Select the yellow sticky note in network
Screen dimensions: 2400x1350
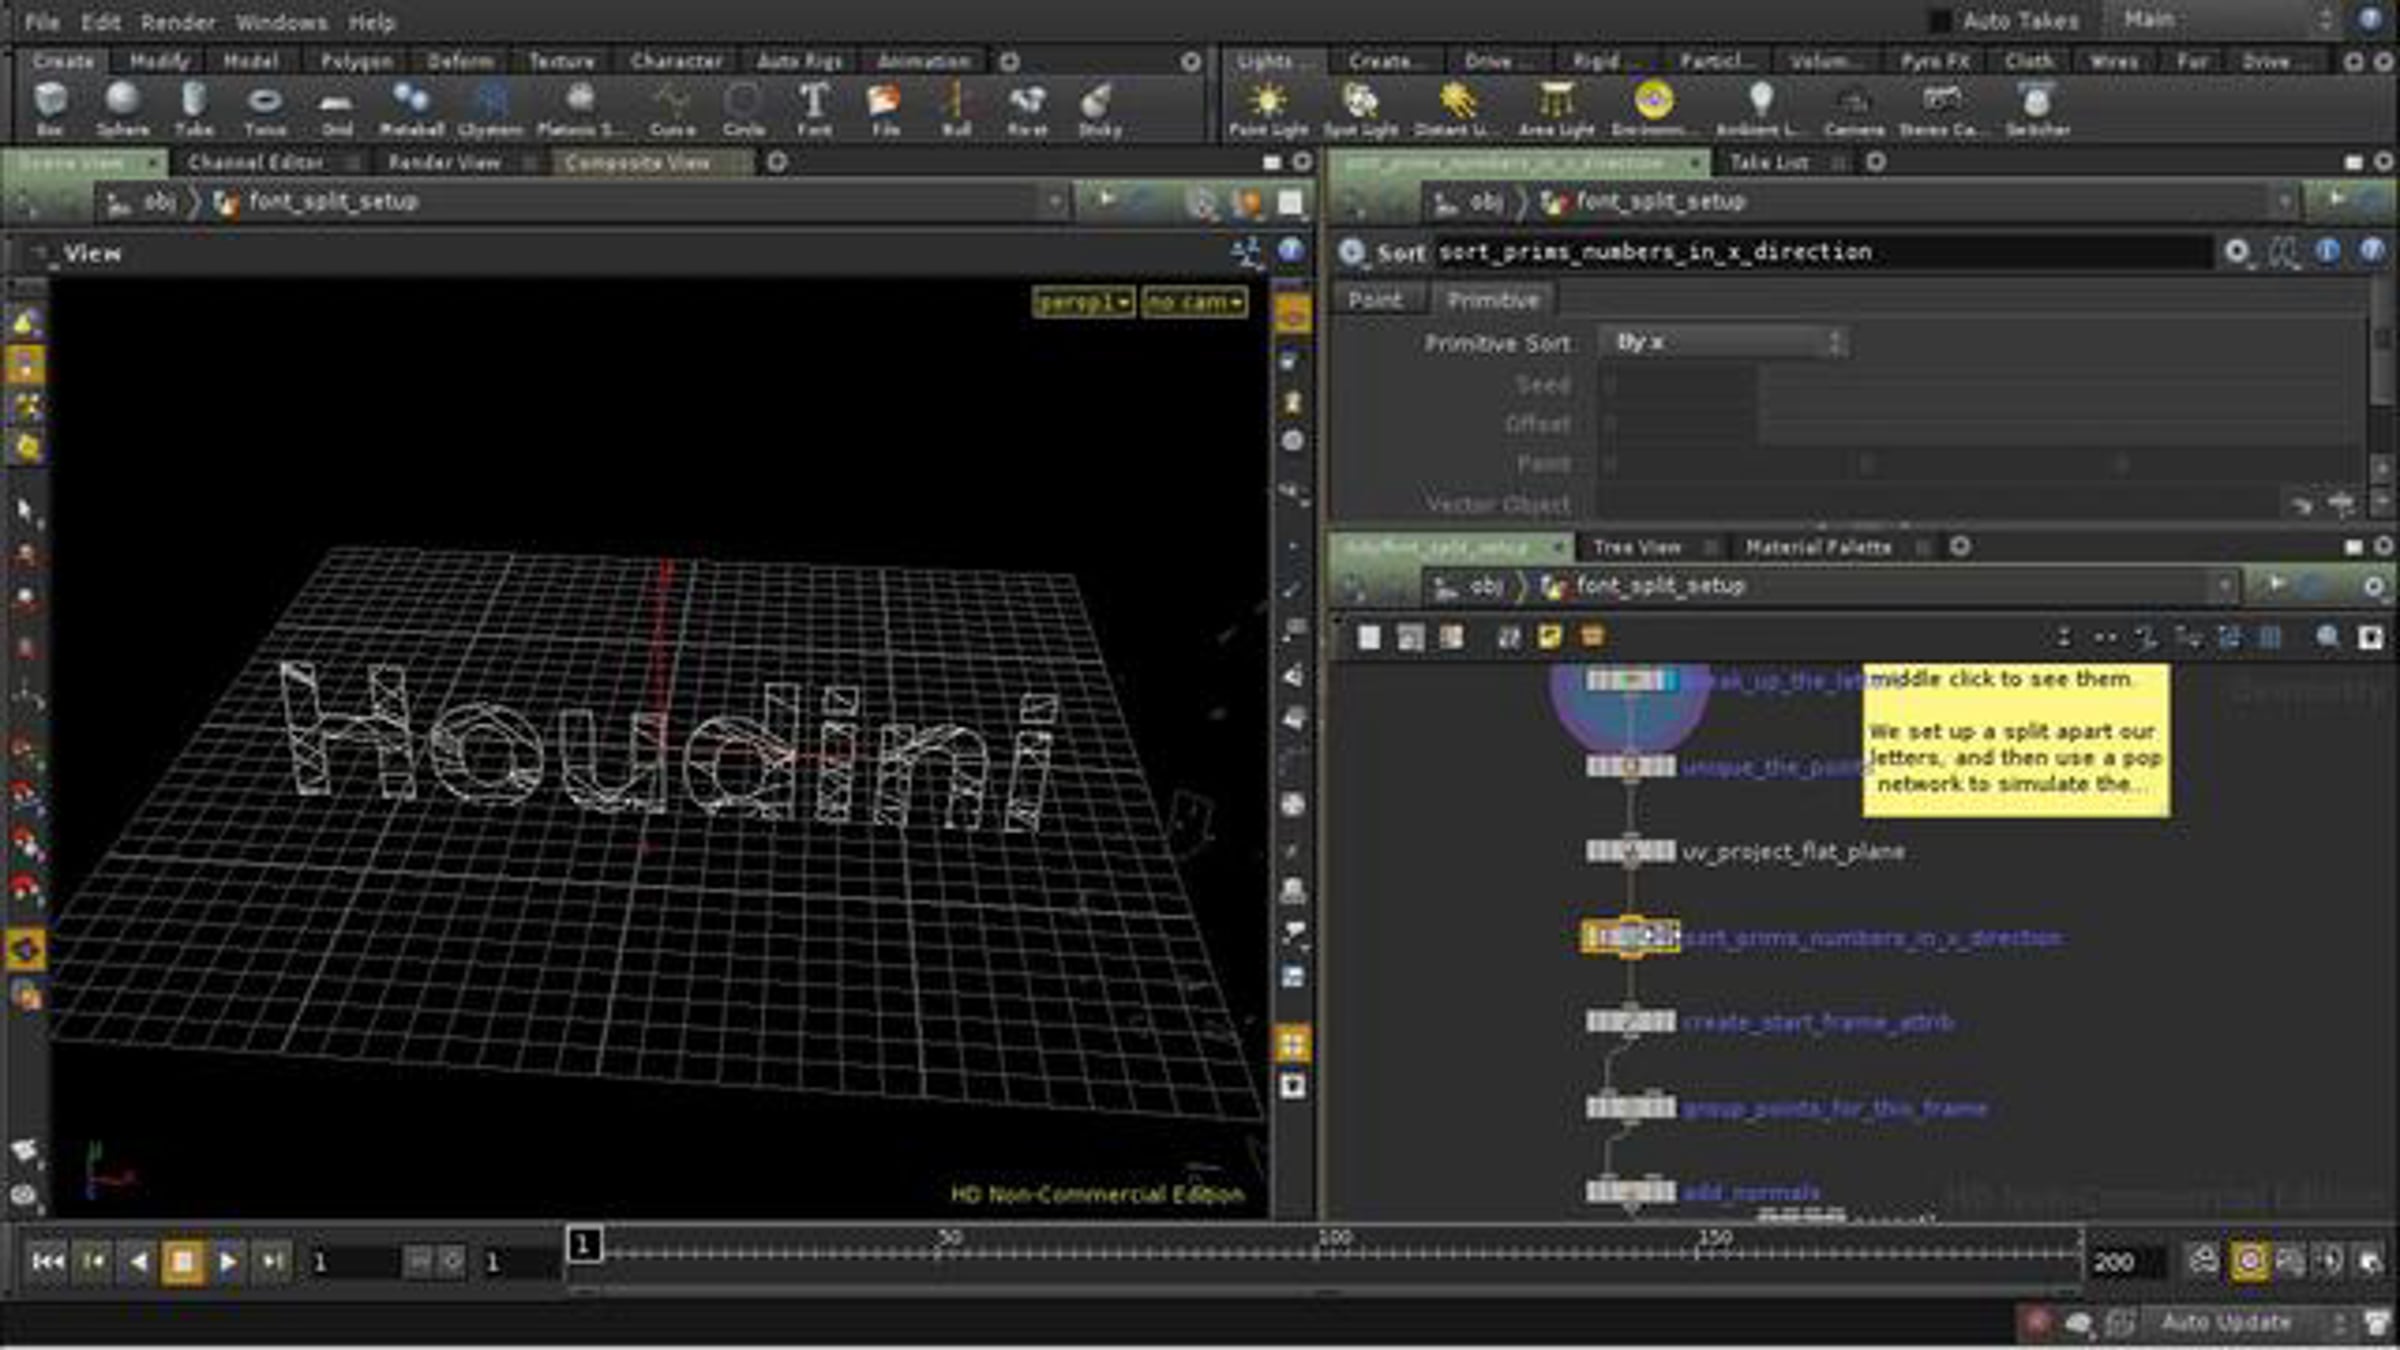(x=2016, y=740)
